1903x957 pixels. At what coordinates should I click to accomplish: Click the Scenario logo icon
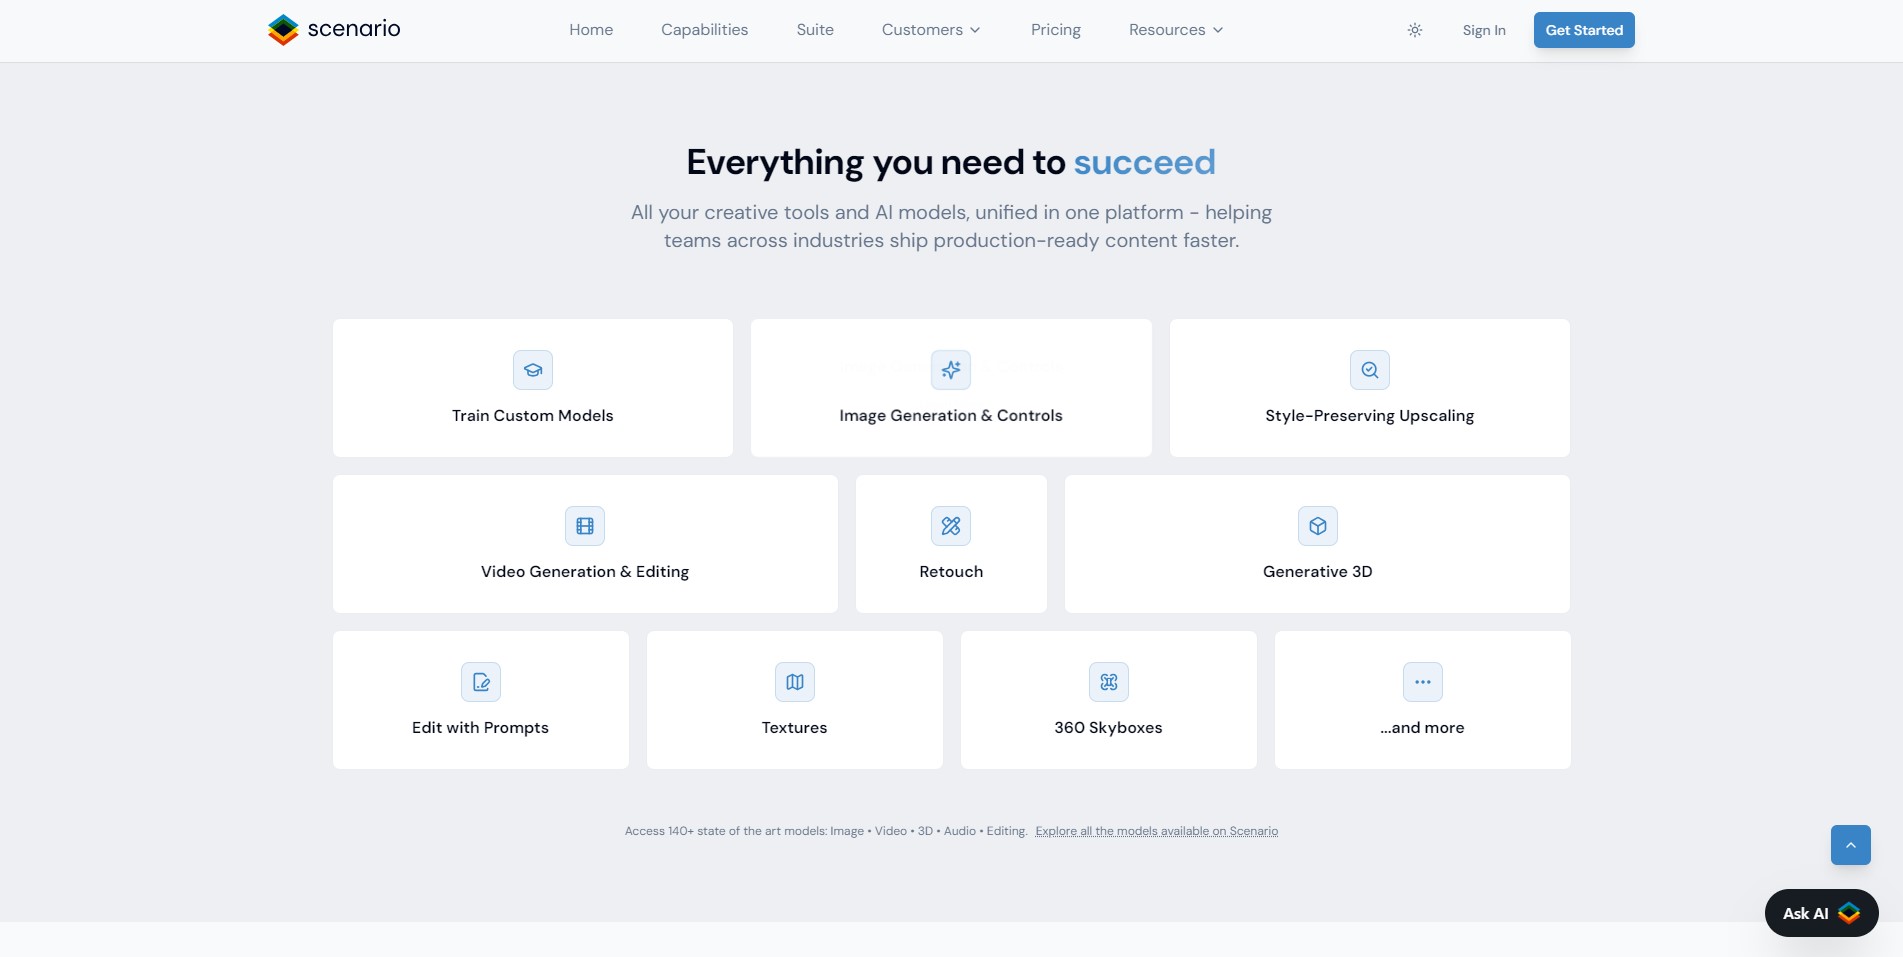[283, 30]
